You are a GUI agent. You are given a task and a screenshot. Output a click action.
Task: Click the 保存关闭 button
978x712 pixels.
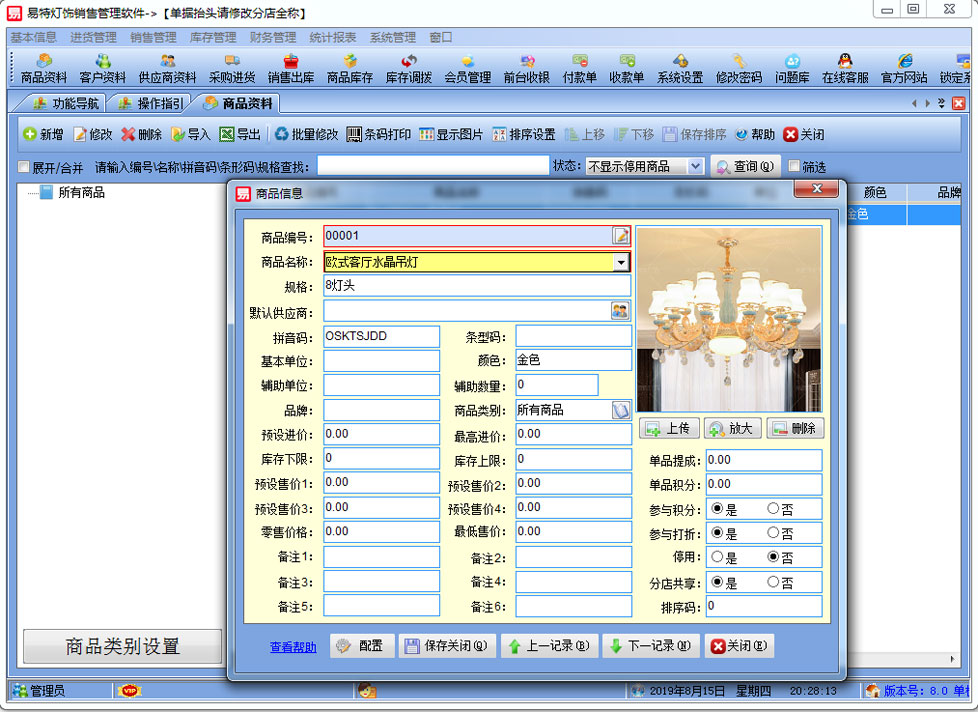click(x=447, y=646)
